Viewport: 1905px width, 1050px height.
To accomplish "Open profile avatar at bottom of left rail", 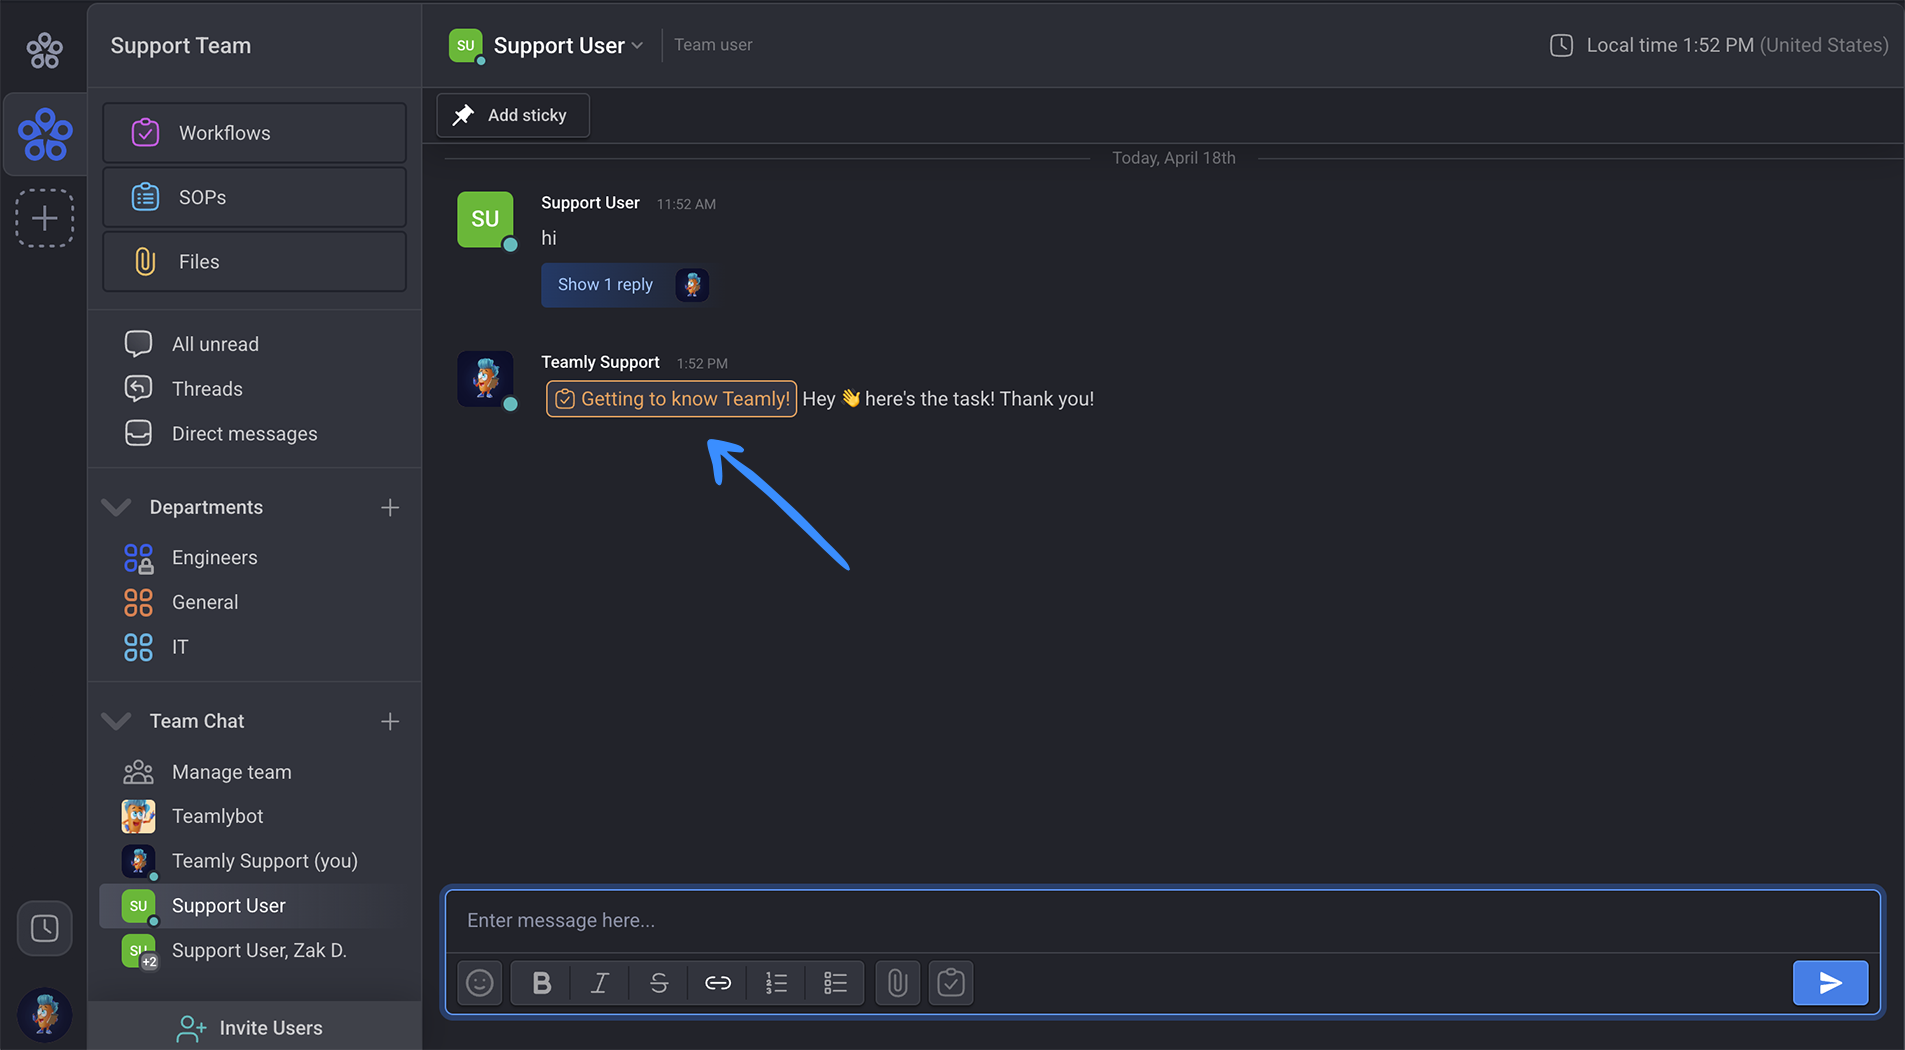I will pyautogui.click(x=44, y=1014).
